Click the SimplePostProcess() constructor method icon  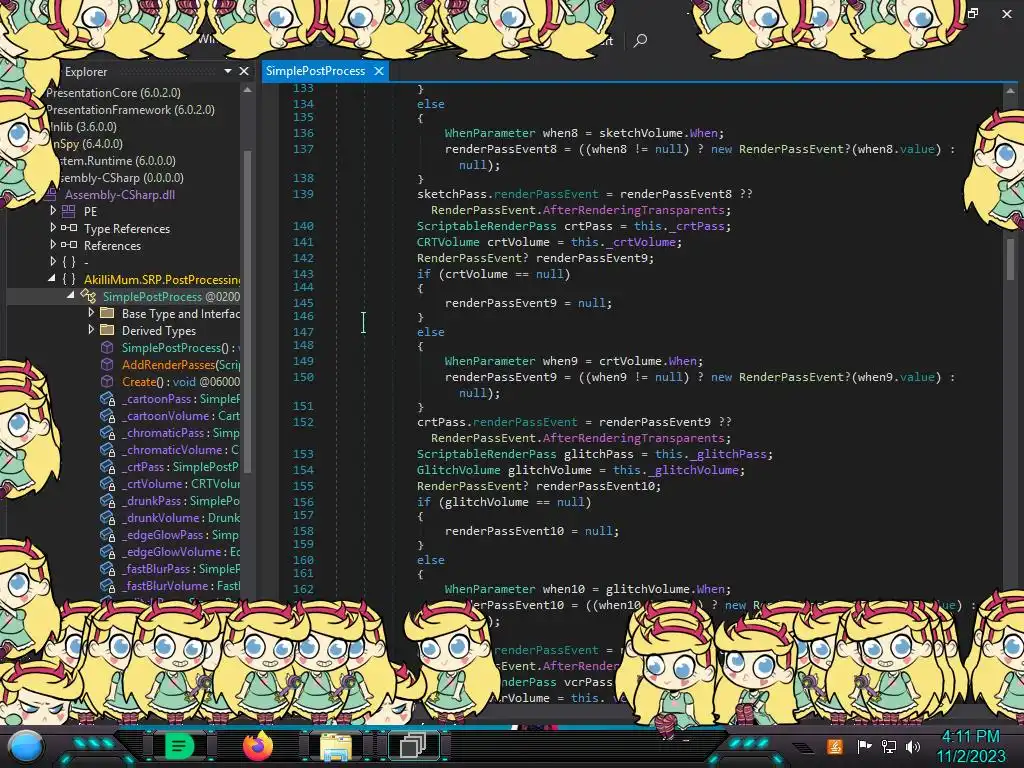(107, 347)
